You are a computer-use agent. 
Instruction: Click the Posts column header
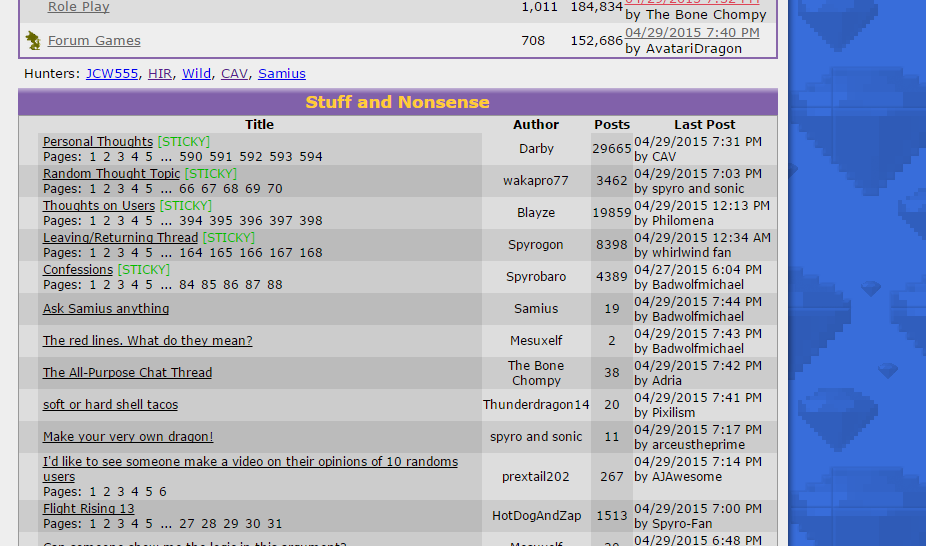(x=612, y=125)
